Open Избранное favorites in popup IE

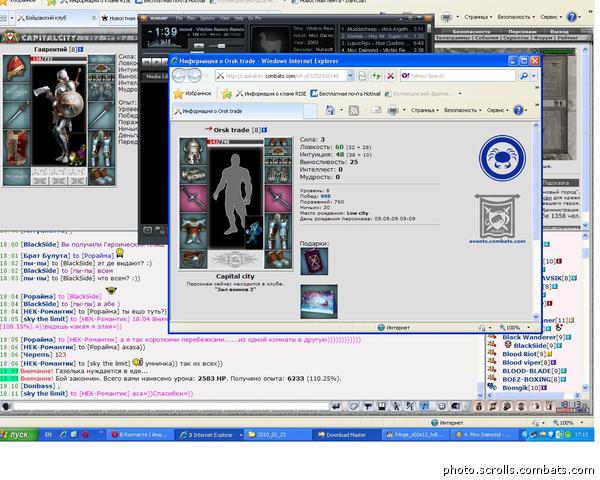tap(192, 93)
